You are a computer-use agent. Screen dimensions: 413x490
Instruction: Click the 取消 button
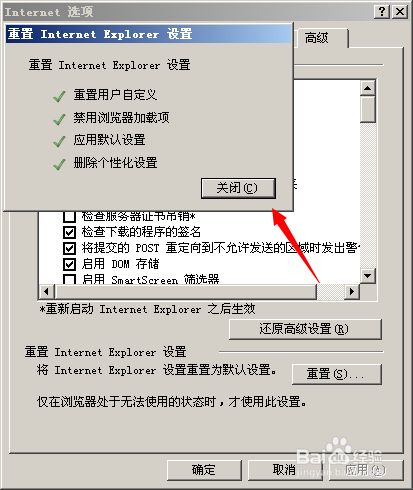[285, 470]
